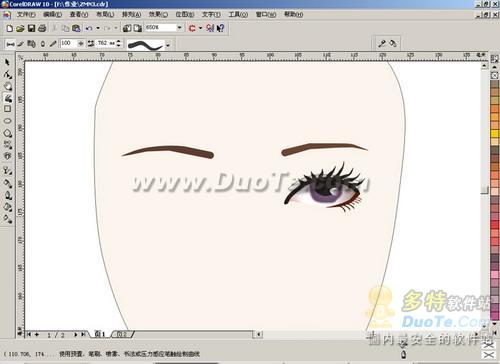Click the Print icon
The height and width of the screenshot is (364, 500).
click(42, 28)
